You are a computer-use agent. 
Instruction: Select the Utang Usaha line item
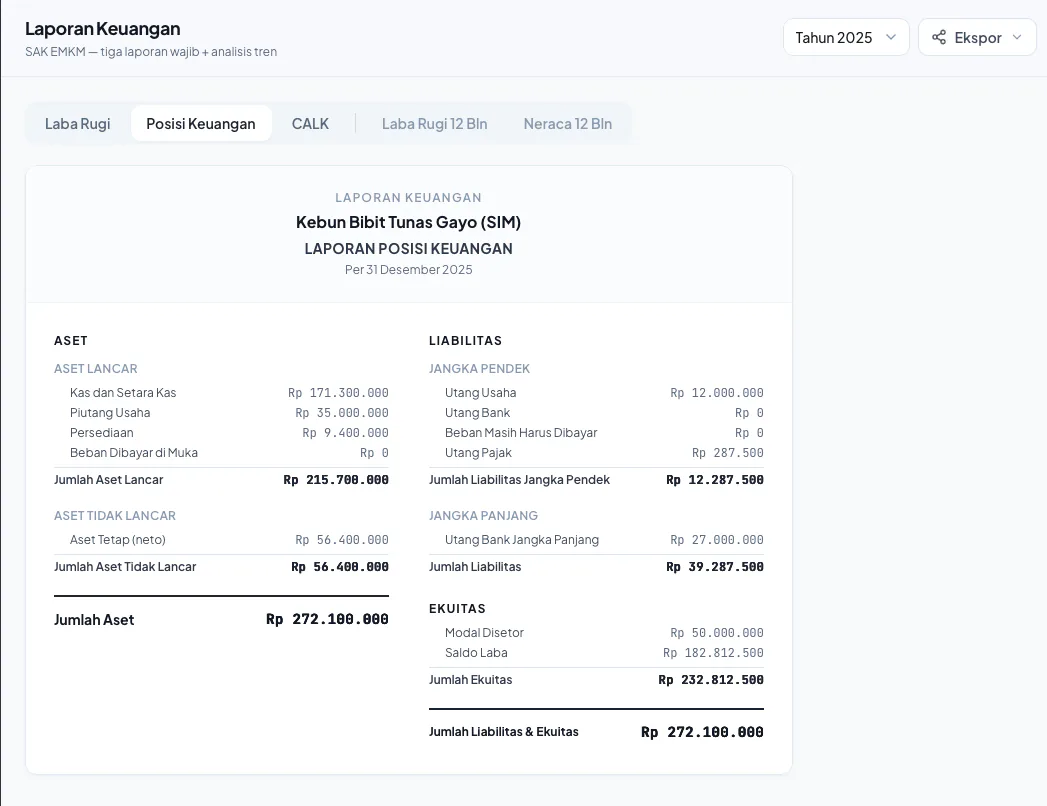(x=596, y=393)
